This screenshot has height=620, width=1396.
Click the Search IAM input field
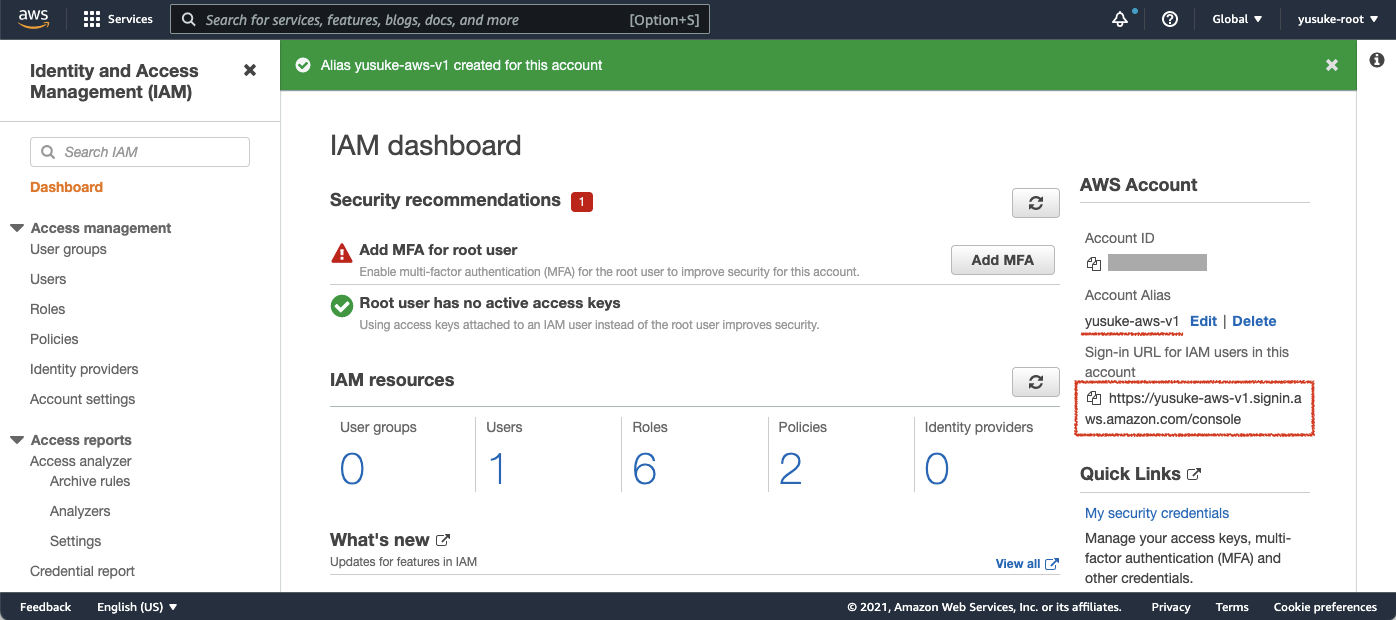click(x=140, y=152)
